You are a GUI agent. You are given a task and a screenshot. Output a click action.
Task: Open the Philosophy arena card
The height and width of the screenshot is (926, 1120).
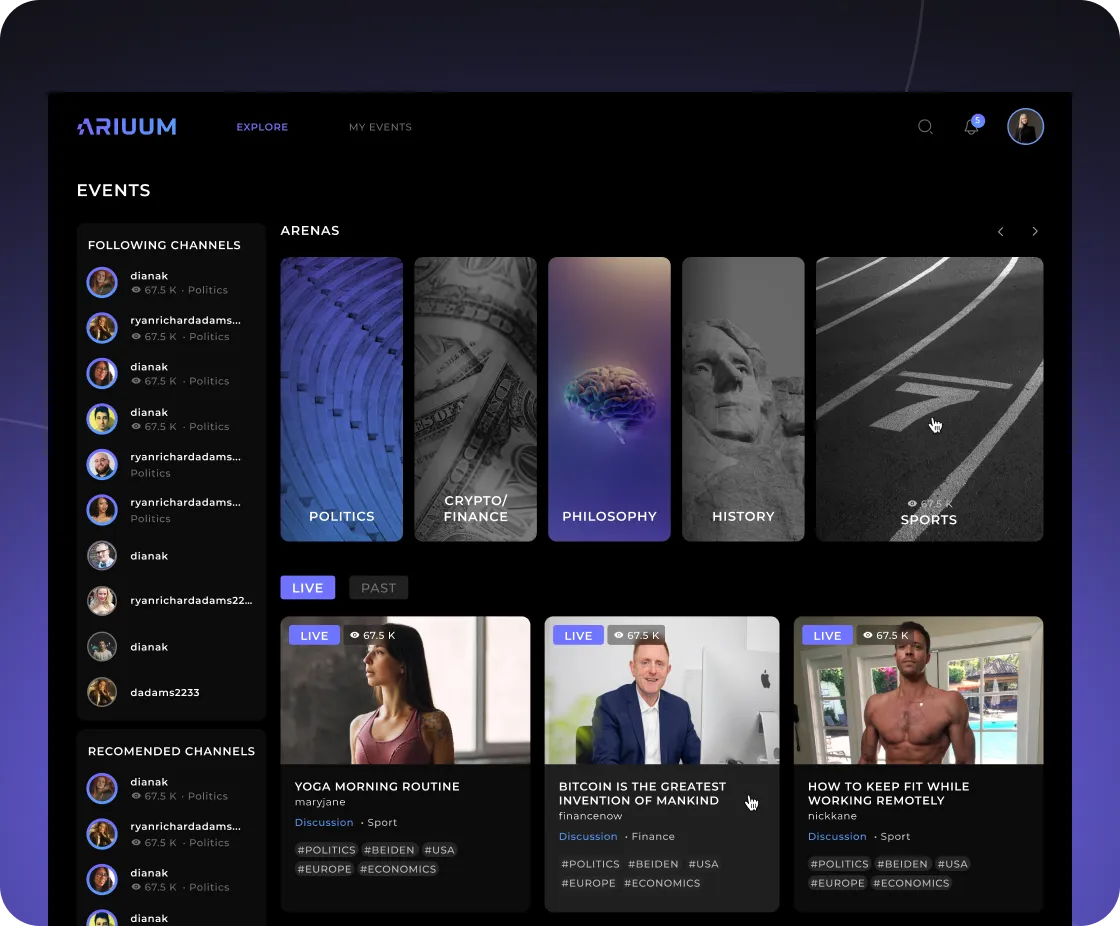(x=609, y=399)
